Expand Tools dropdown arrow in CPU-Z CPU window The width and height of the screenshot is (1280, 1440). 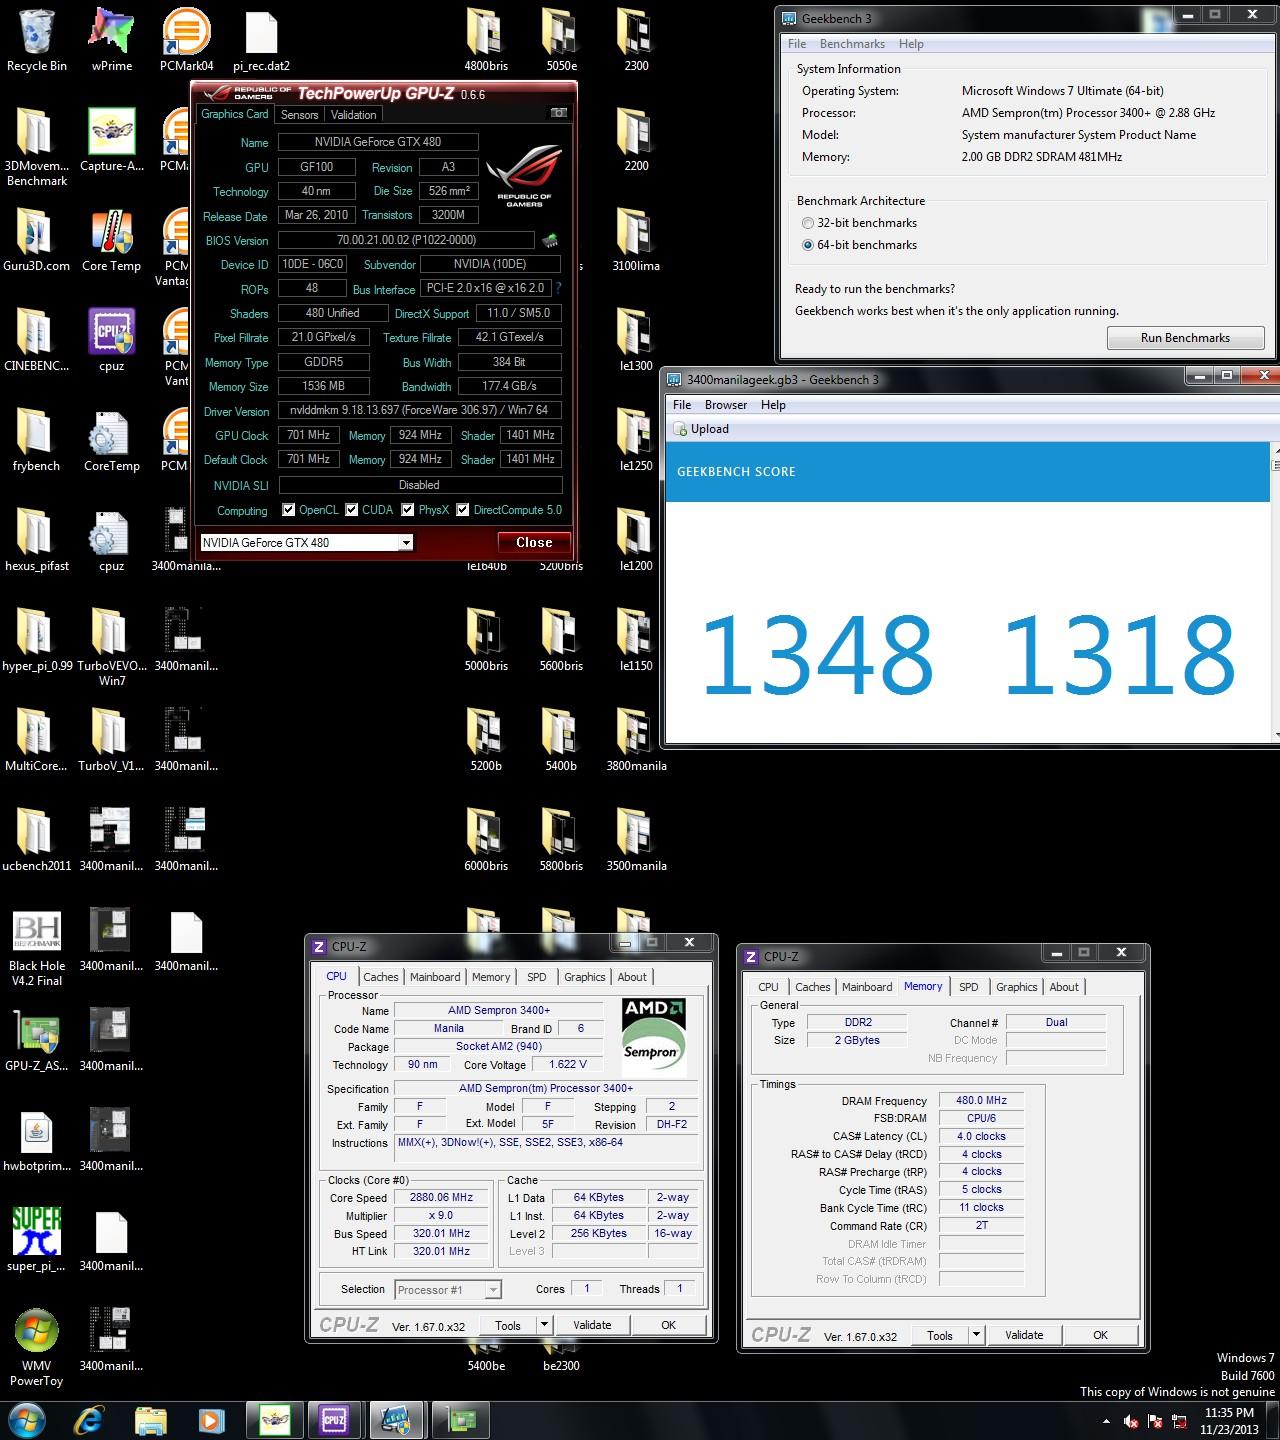(x=545, y=1325)
